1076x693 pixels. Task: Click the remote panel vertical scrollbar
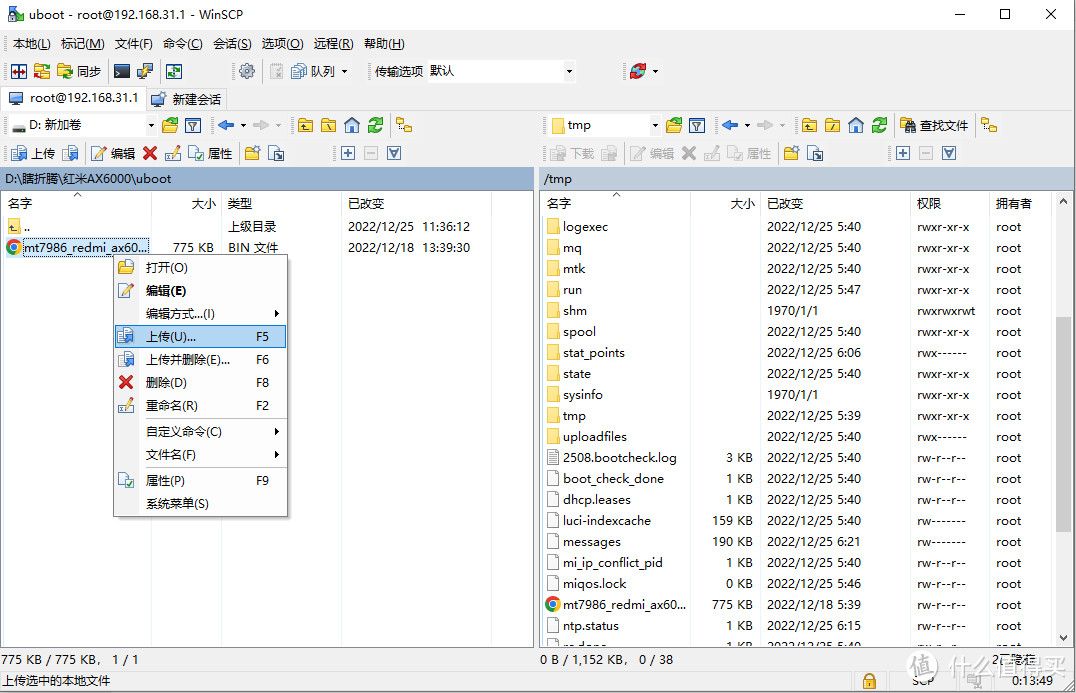click(1063, 425)
